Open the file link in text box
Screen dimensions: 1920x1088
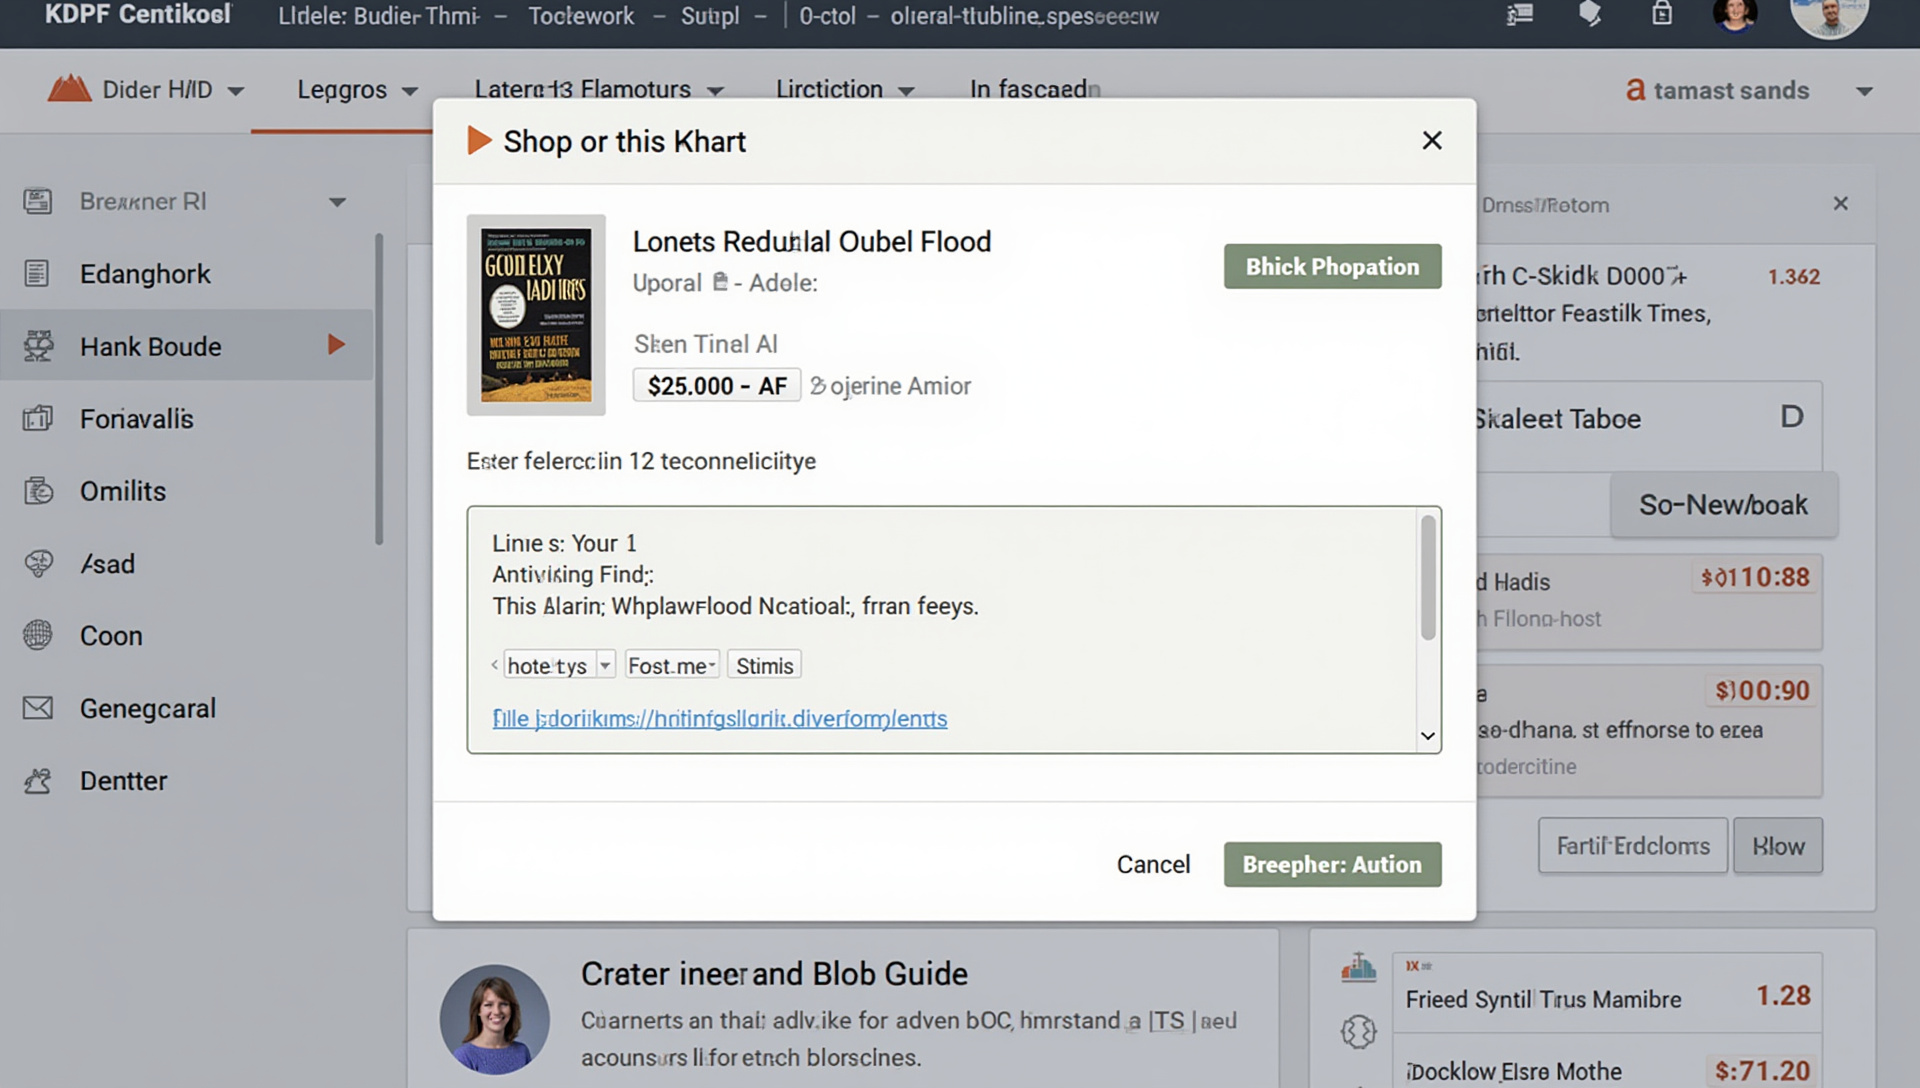[719, 718]
